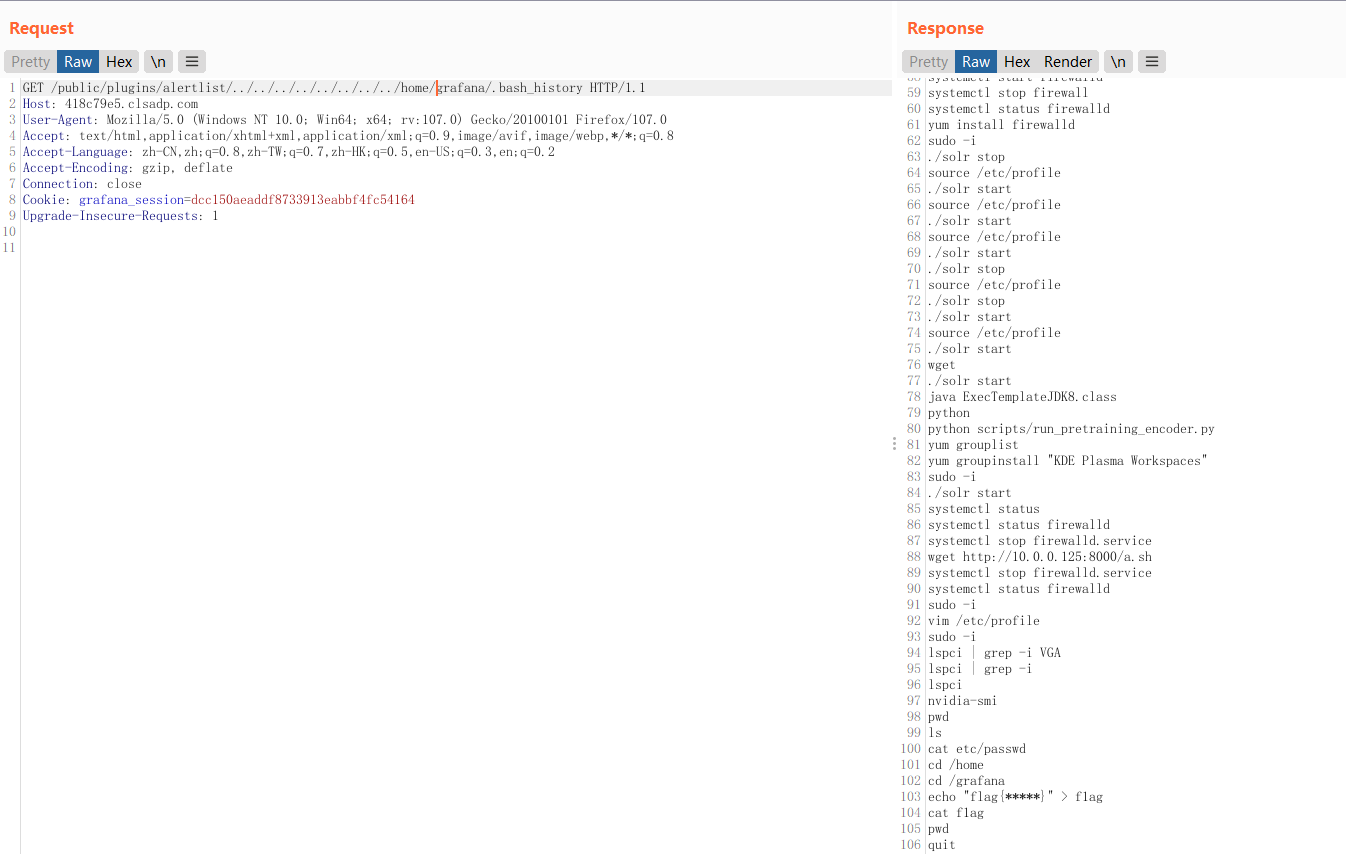Image resolution: width=1346 pixels, height=854 pixels.
Task: Click response line 'yum grouplist'
Action: click(973, 445)
